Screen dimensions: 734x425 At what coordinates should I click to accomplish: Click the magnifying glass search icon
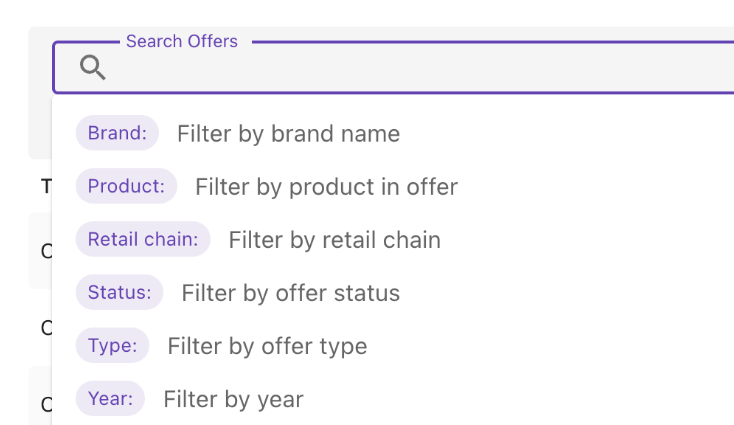pos(93,68)
